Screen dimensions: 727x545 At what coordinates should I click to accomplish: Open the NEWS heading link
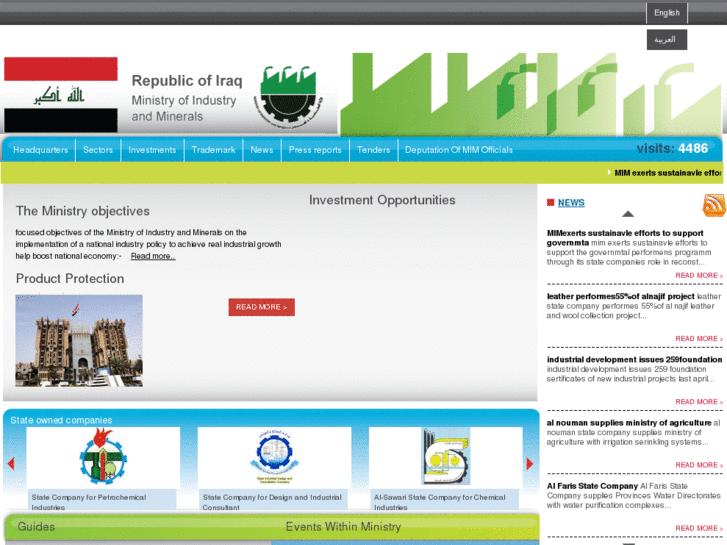[571, 203]
